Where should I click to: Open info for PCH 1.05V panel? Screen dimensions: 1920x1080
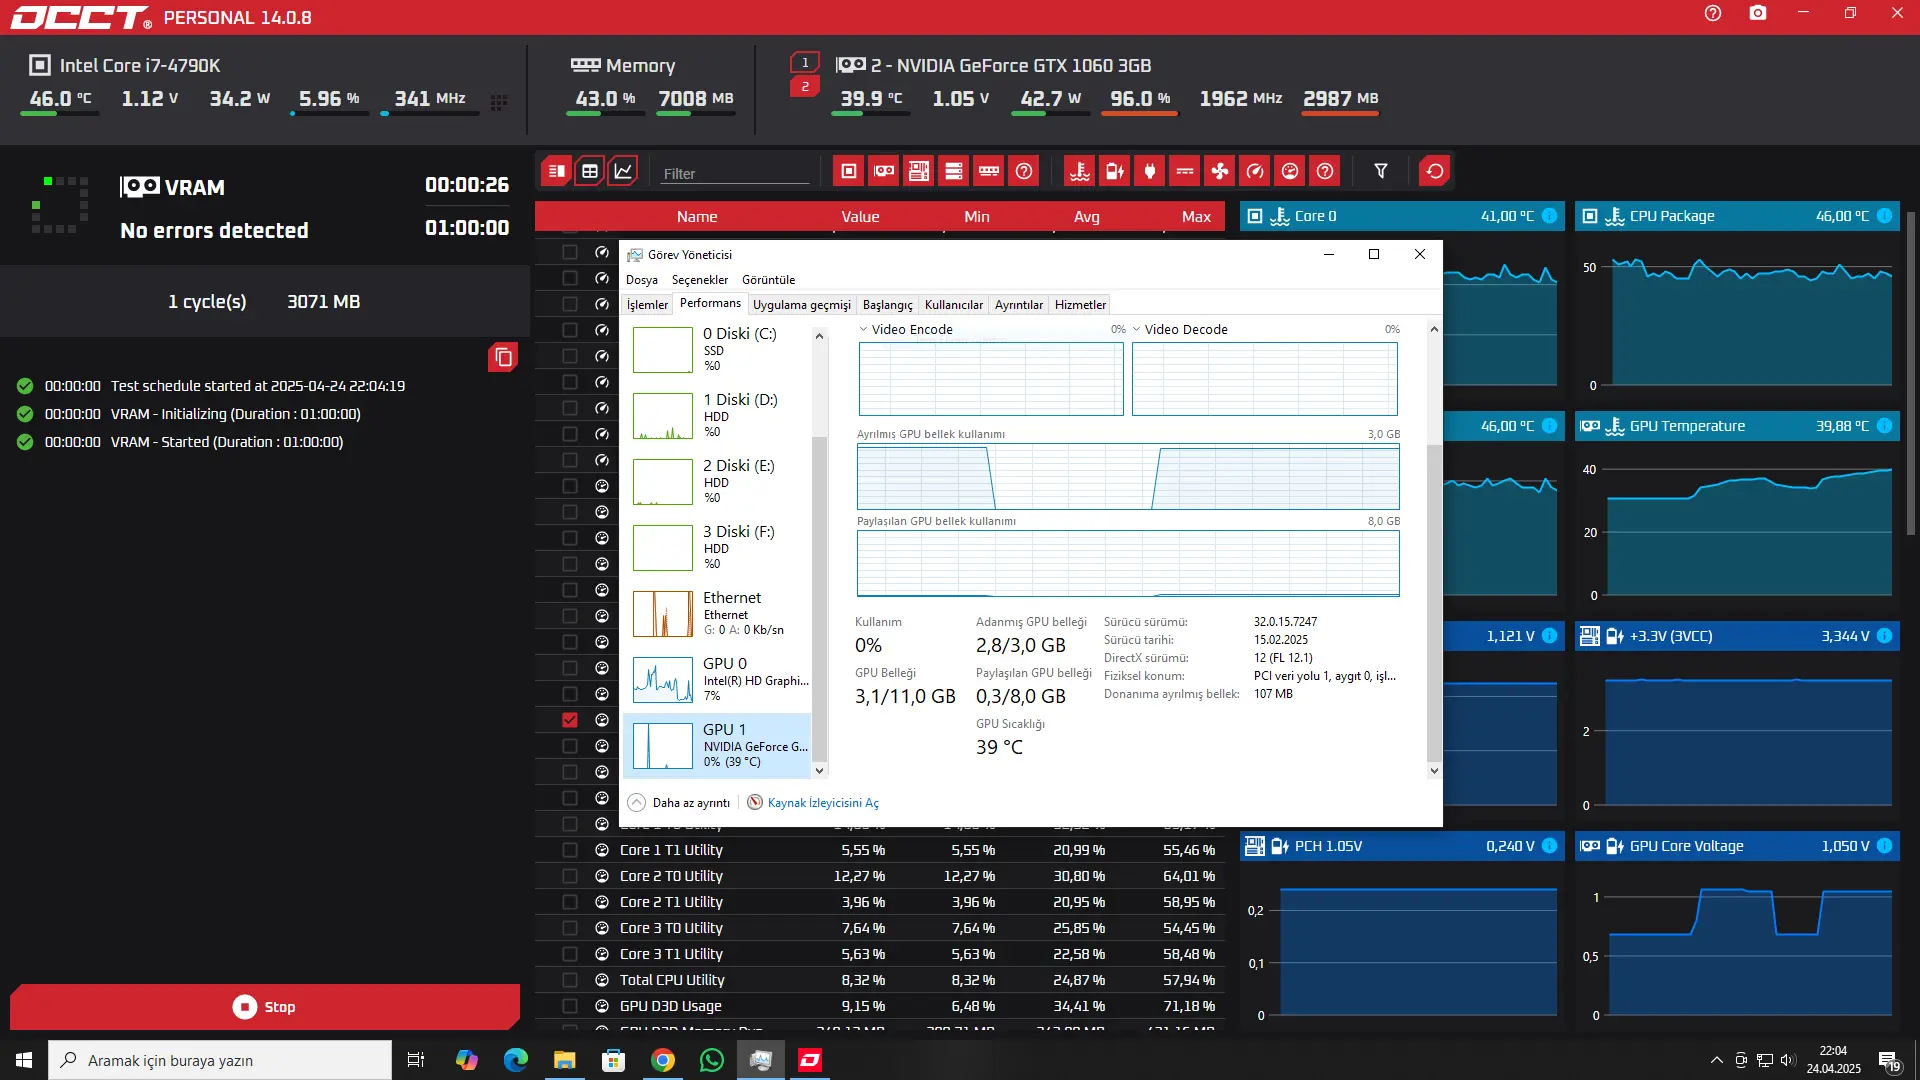1549,846
